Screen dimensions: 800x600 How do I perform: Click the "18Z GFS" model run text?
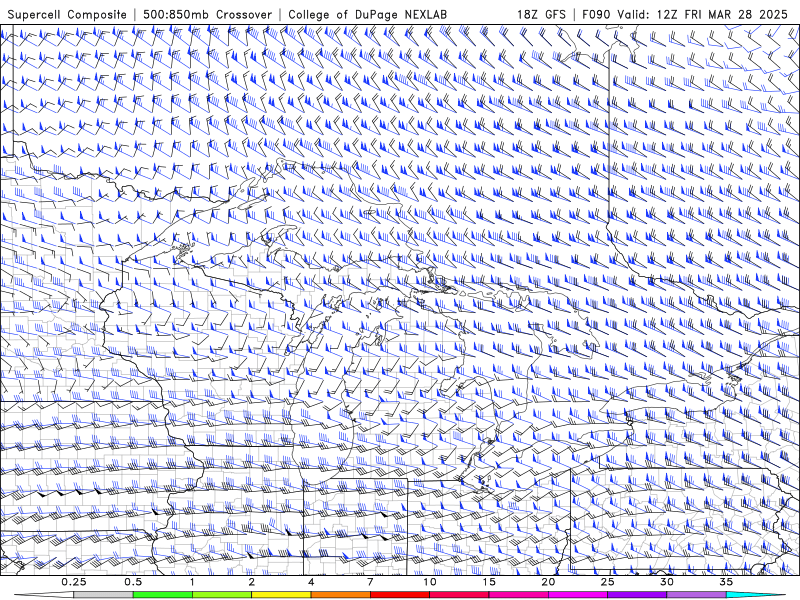541,14
